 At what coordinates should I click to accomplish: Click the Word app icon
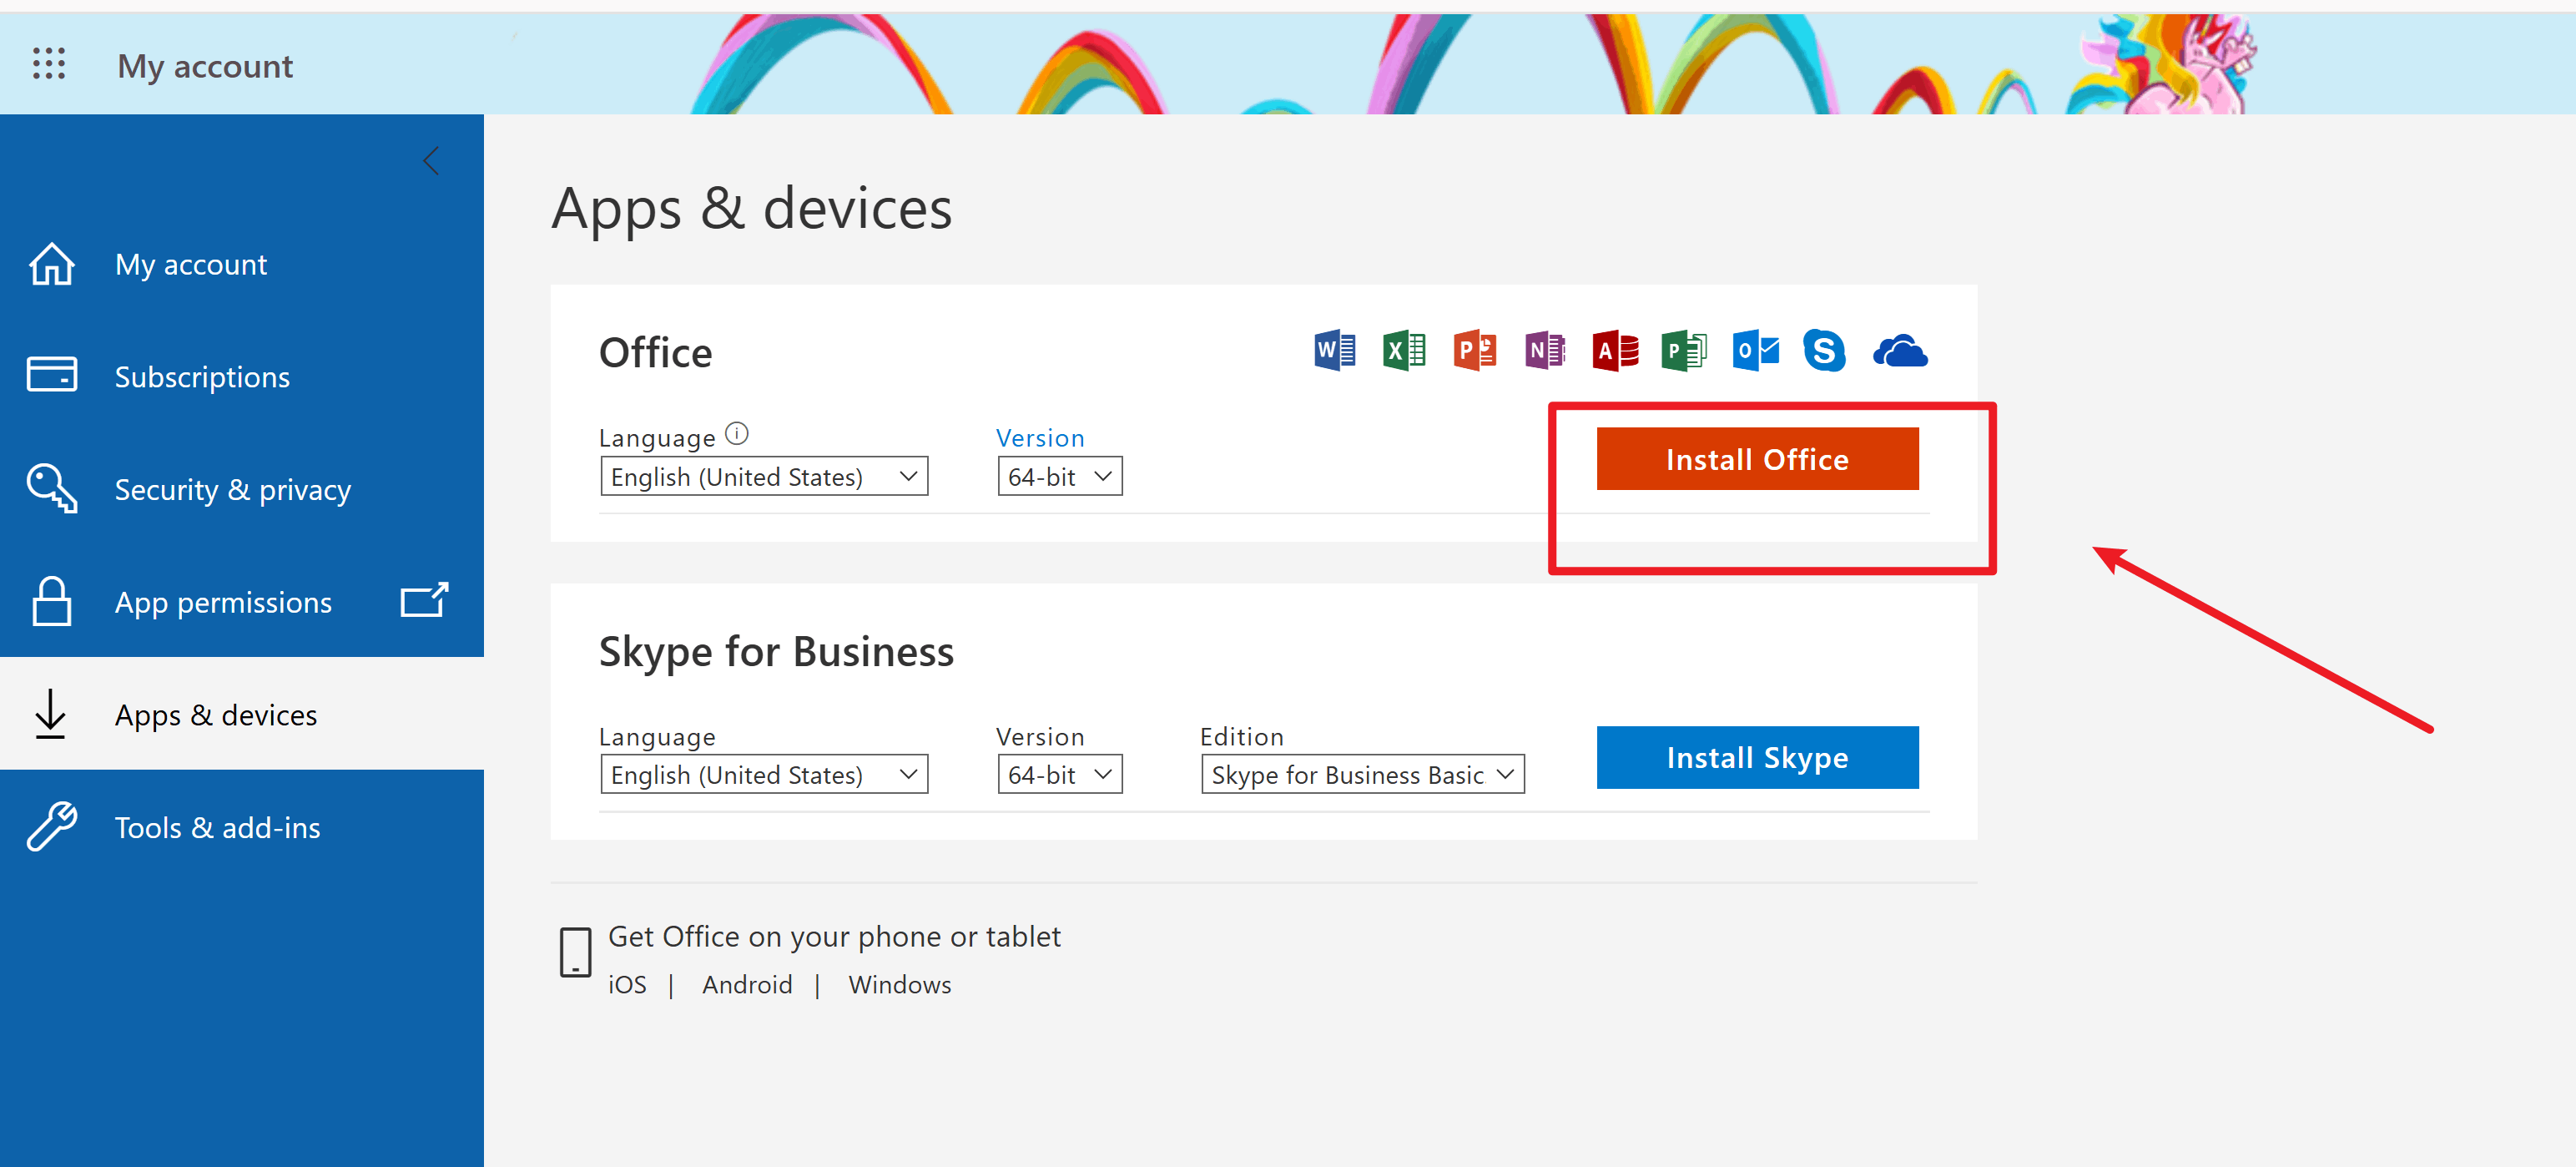(x=1335, y=351)
